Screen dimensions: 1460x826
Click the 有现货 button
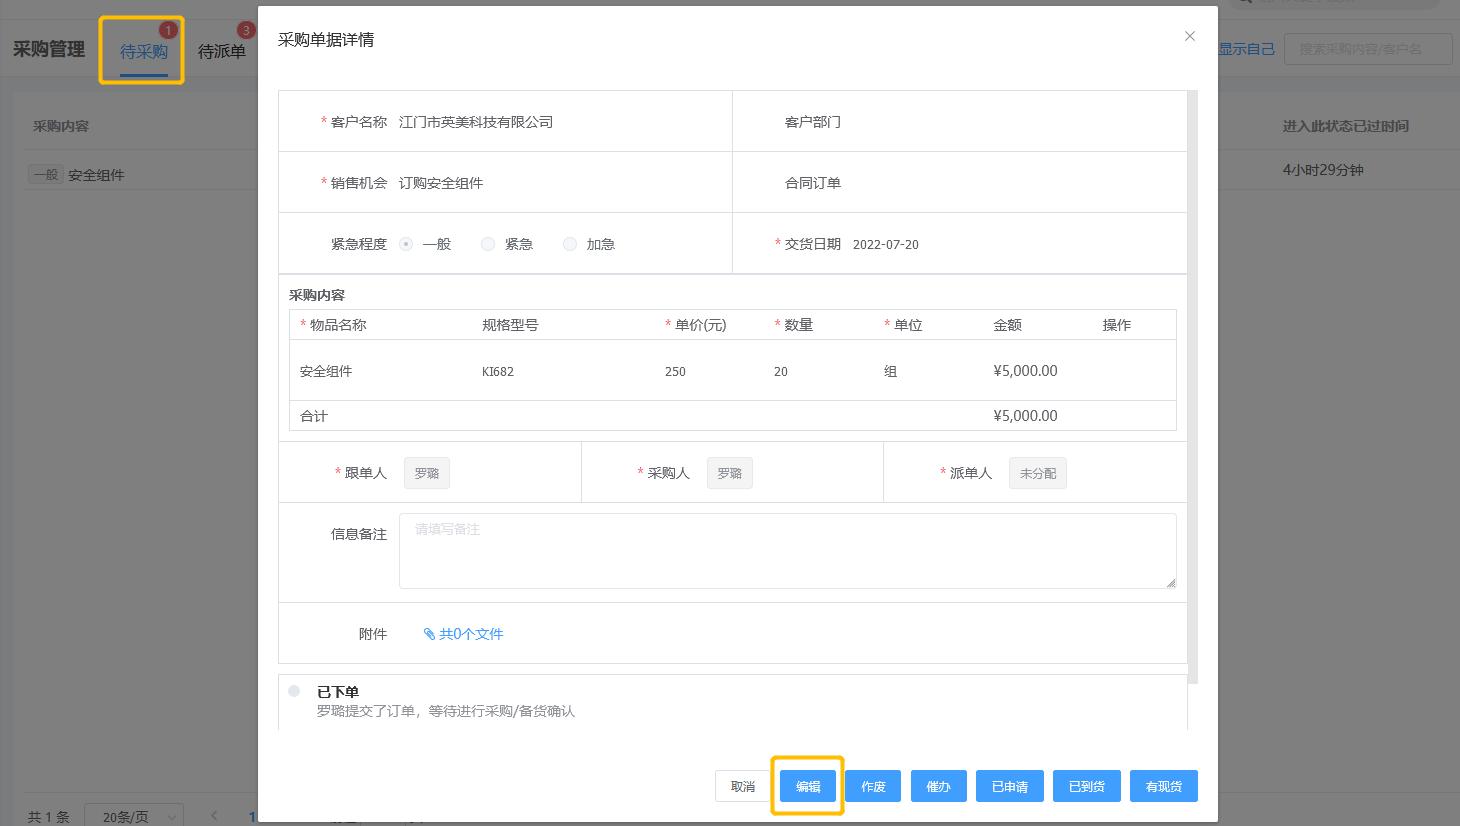point(1164,786)
